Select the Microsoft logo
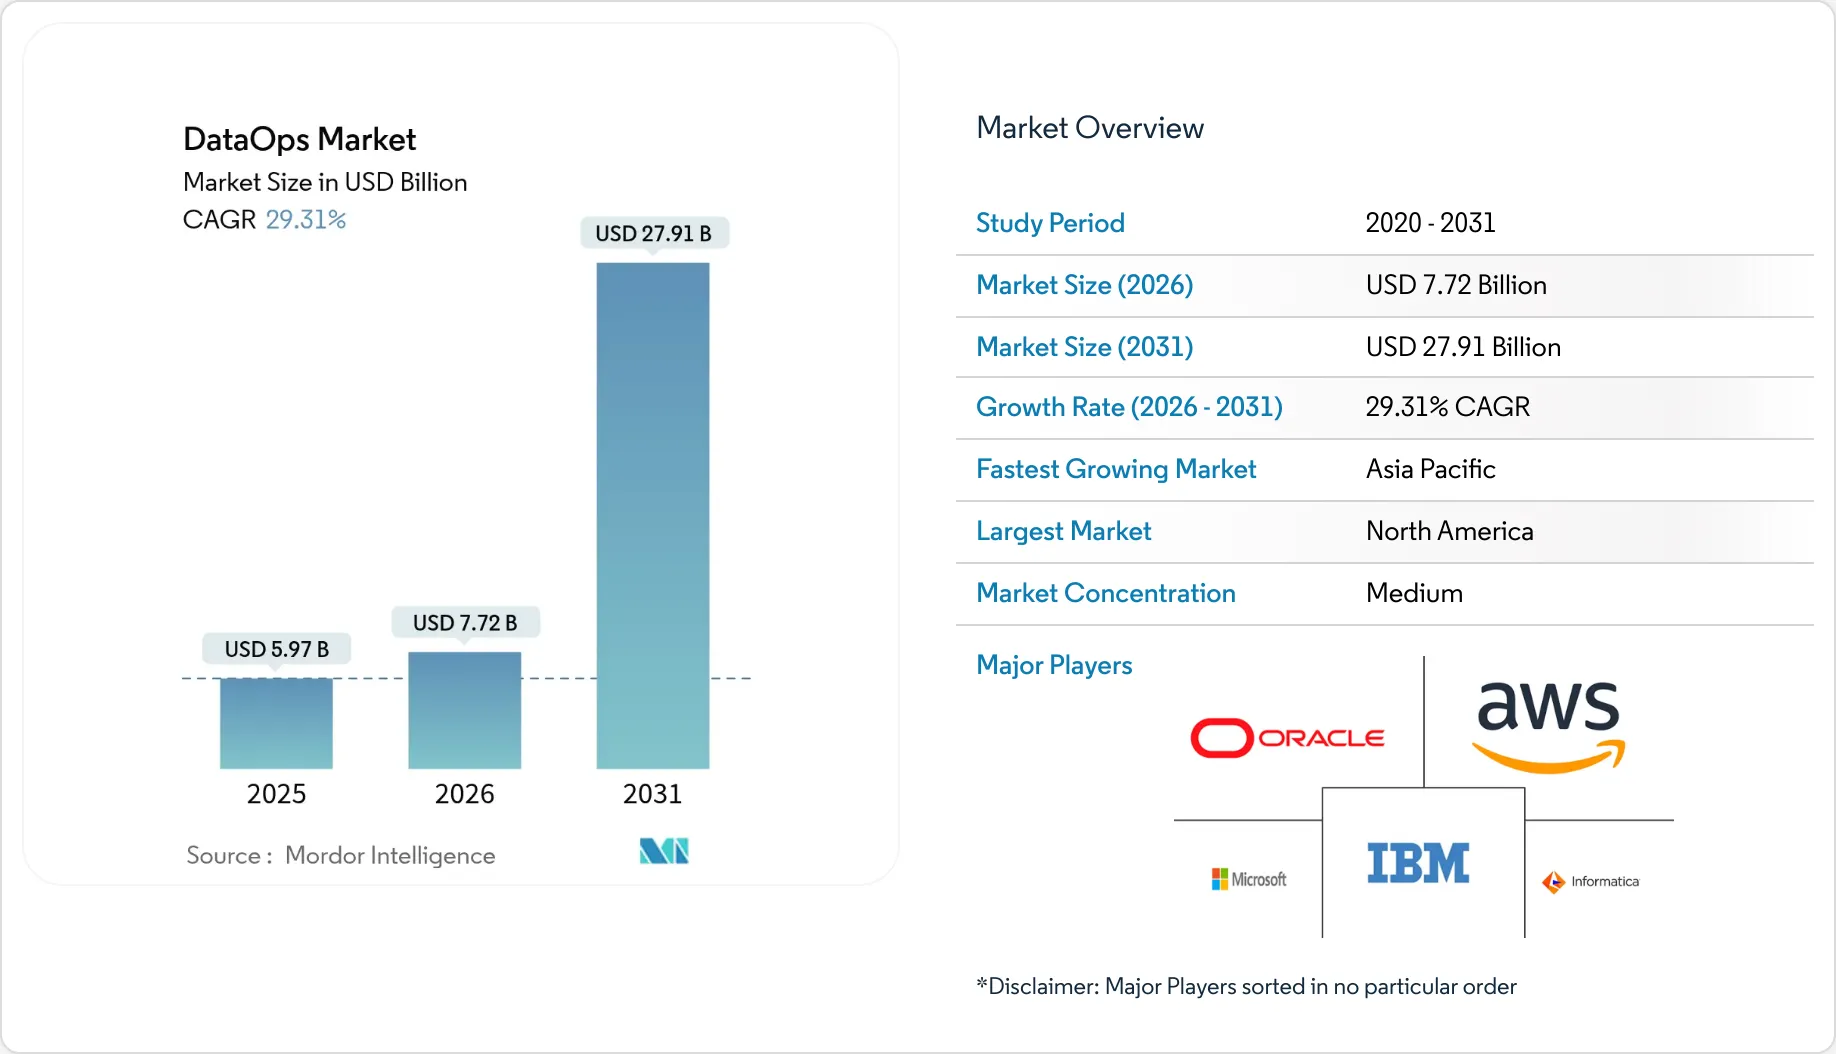Image resolution: width=1836 pixels, height=1054 pixels. (x=1247, y=879)
